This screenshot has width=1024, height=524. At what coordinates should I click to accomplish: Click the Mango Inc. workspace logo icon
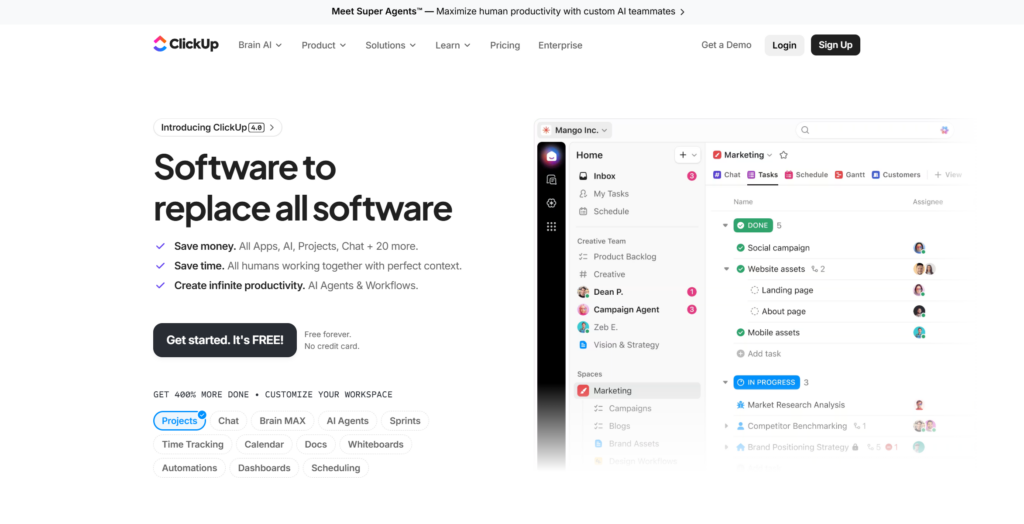(x=546, y=130)
